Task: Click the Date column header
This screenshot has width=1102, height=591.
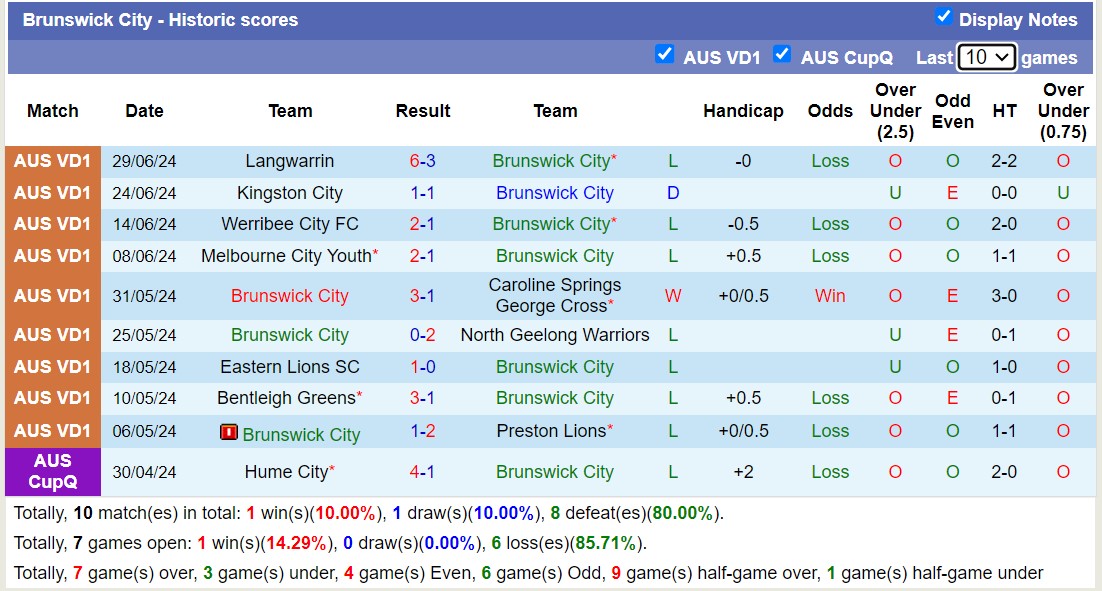Action: click(144, 111)
